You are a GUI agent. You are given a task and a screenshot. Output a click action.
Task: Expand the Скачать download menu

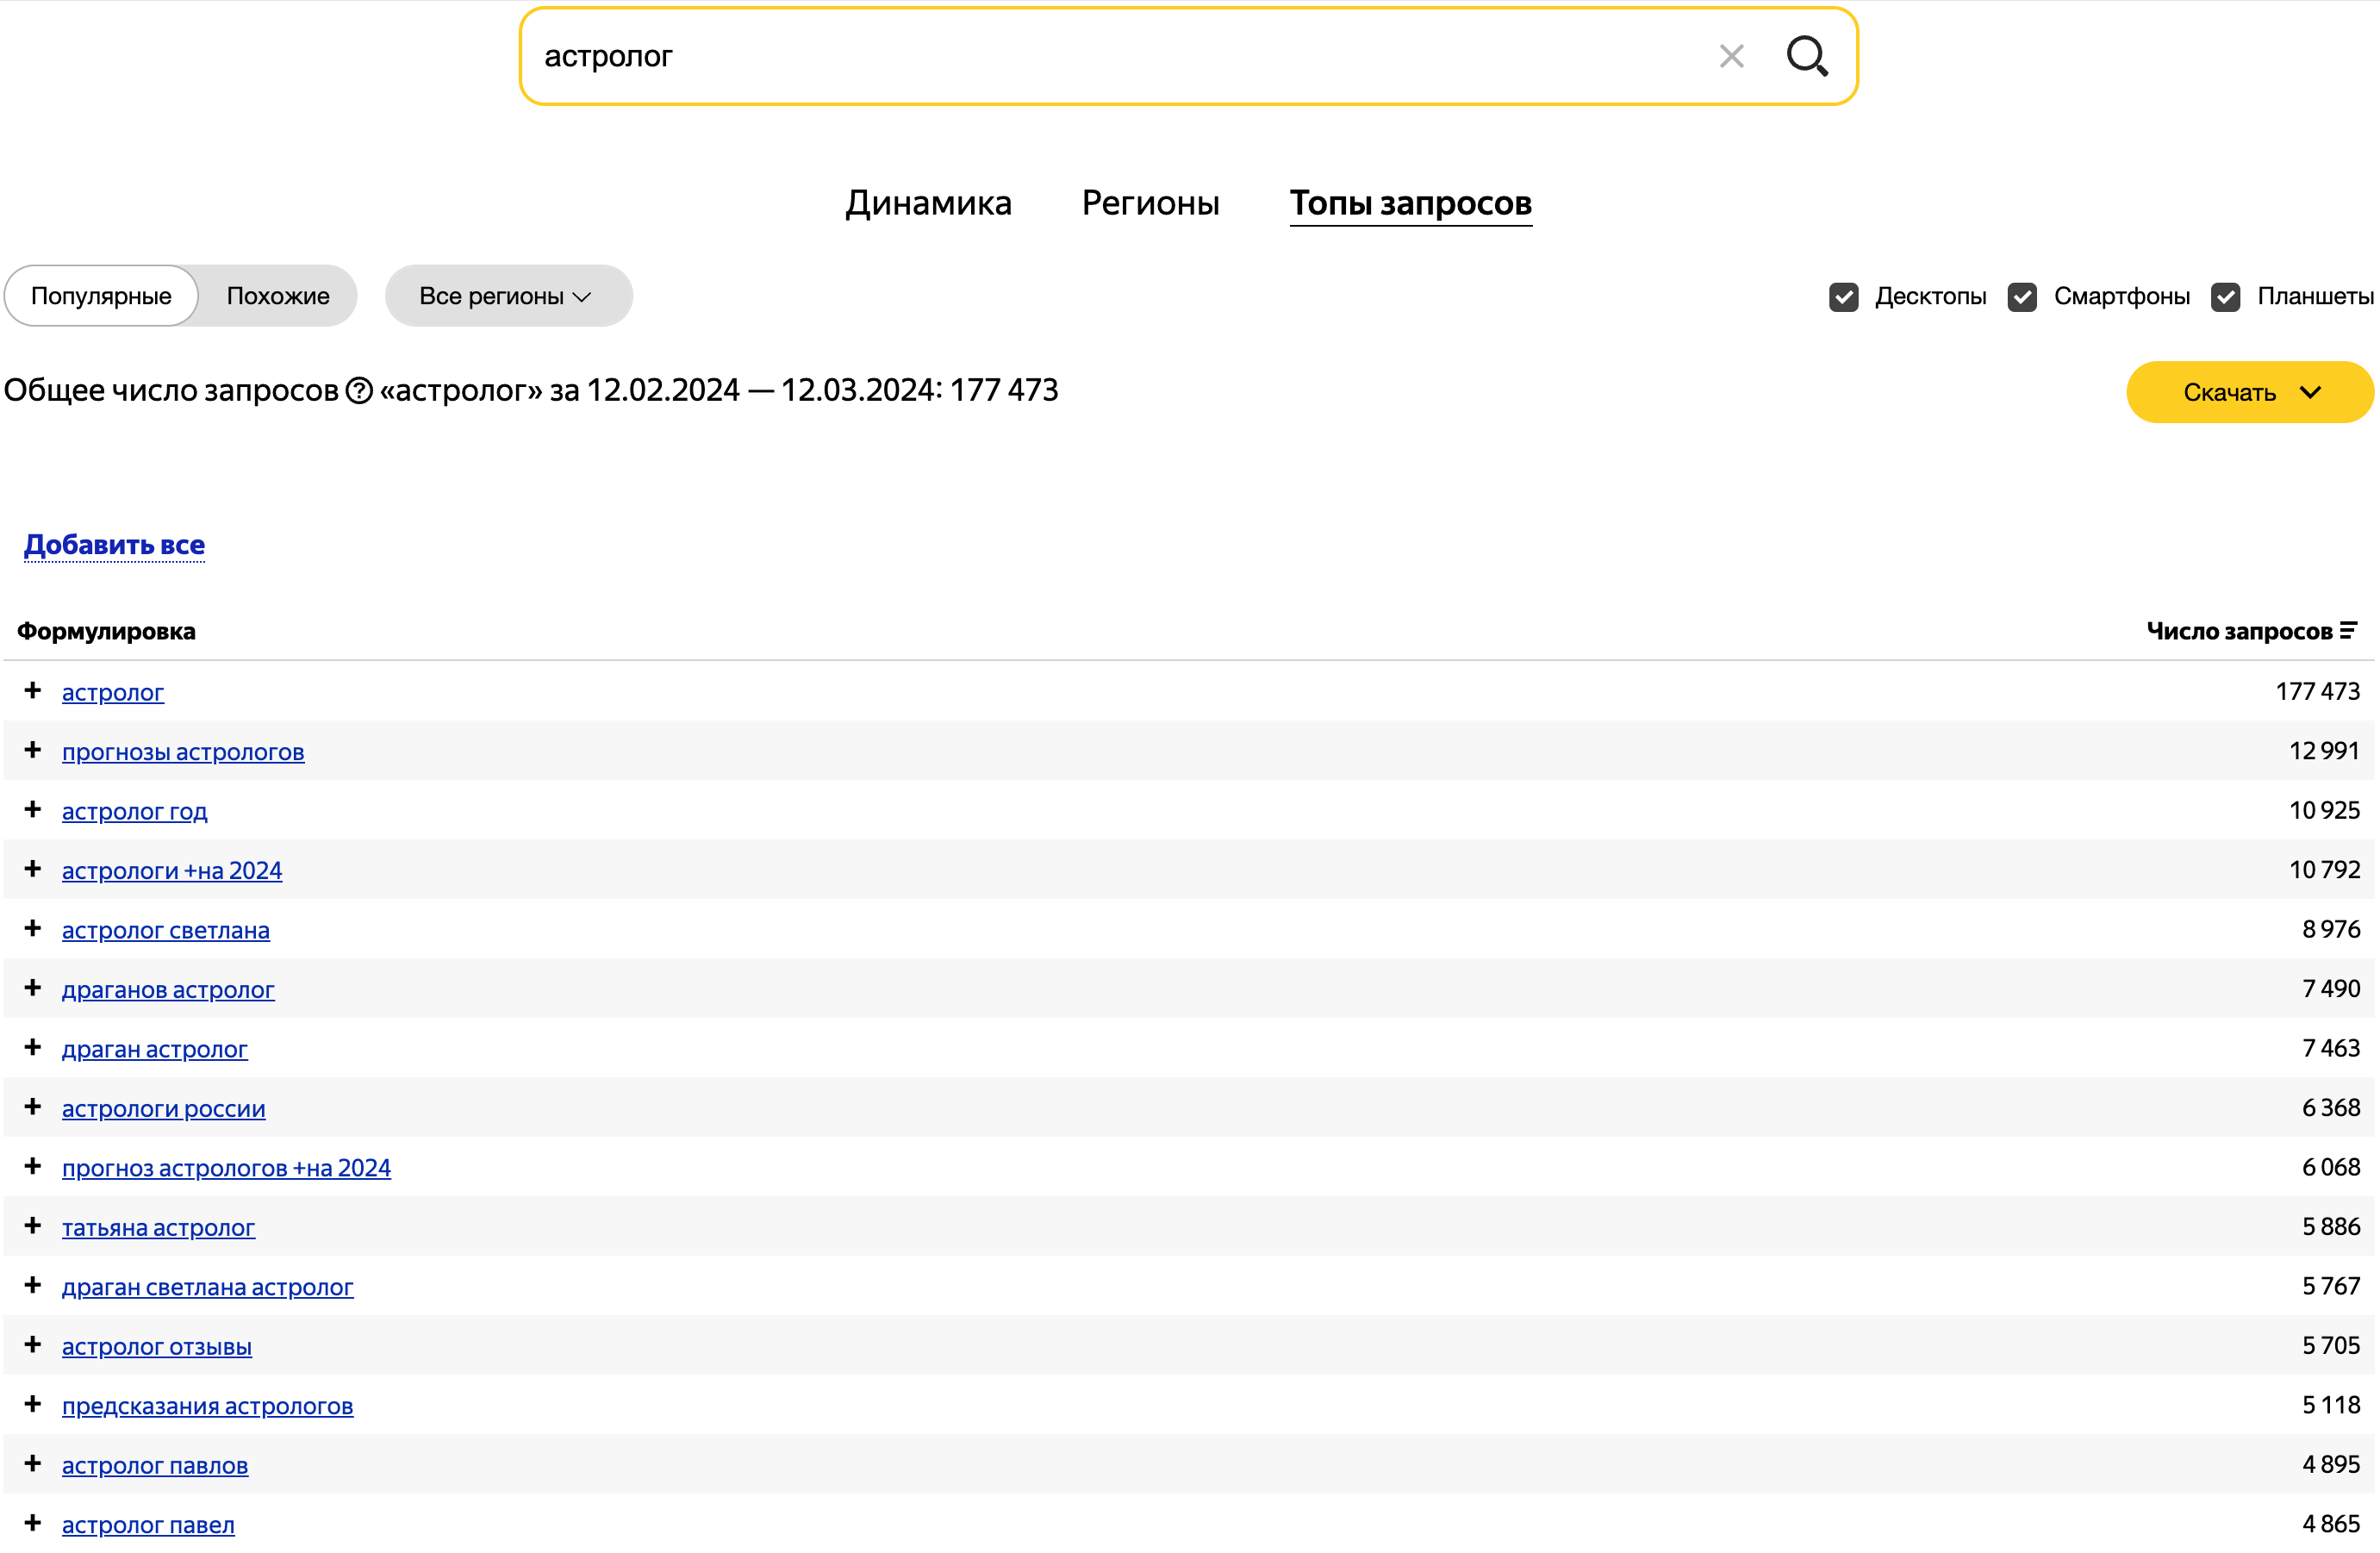[2248, 392]
